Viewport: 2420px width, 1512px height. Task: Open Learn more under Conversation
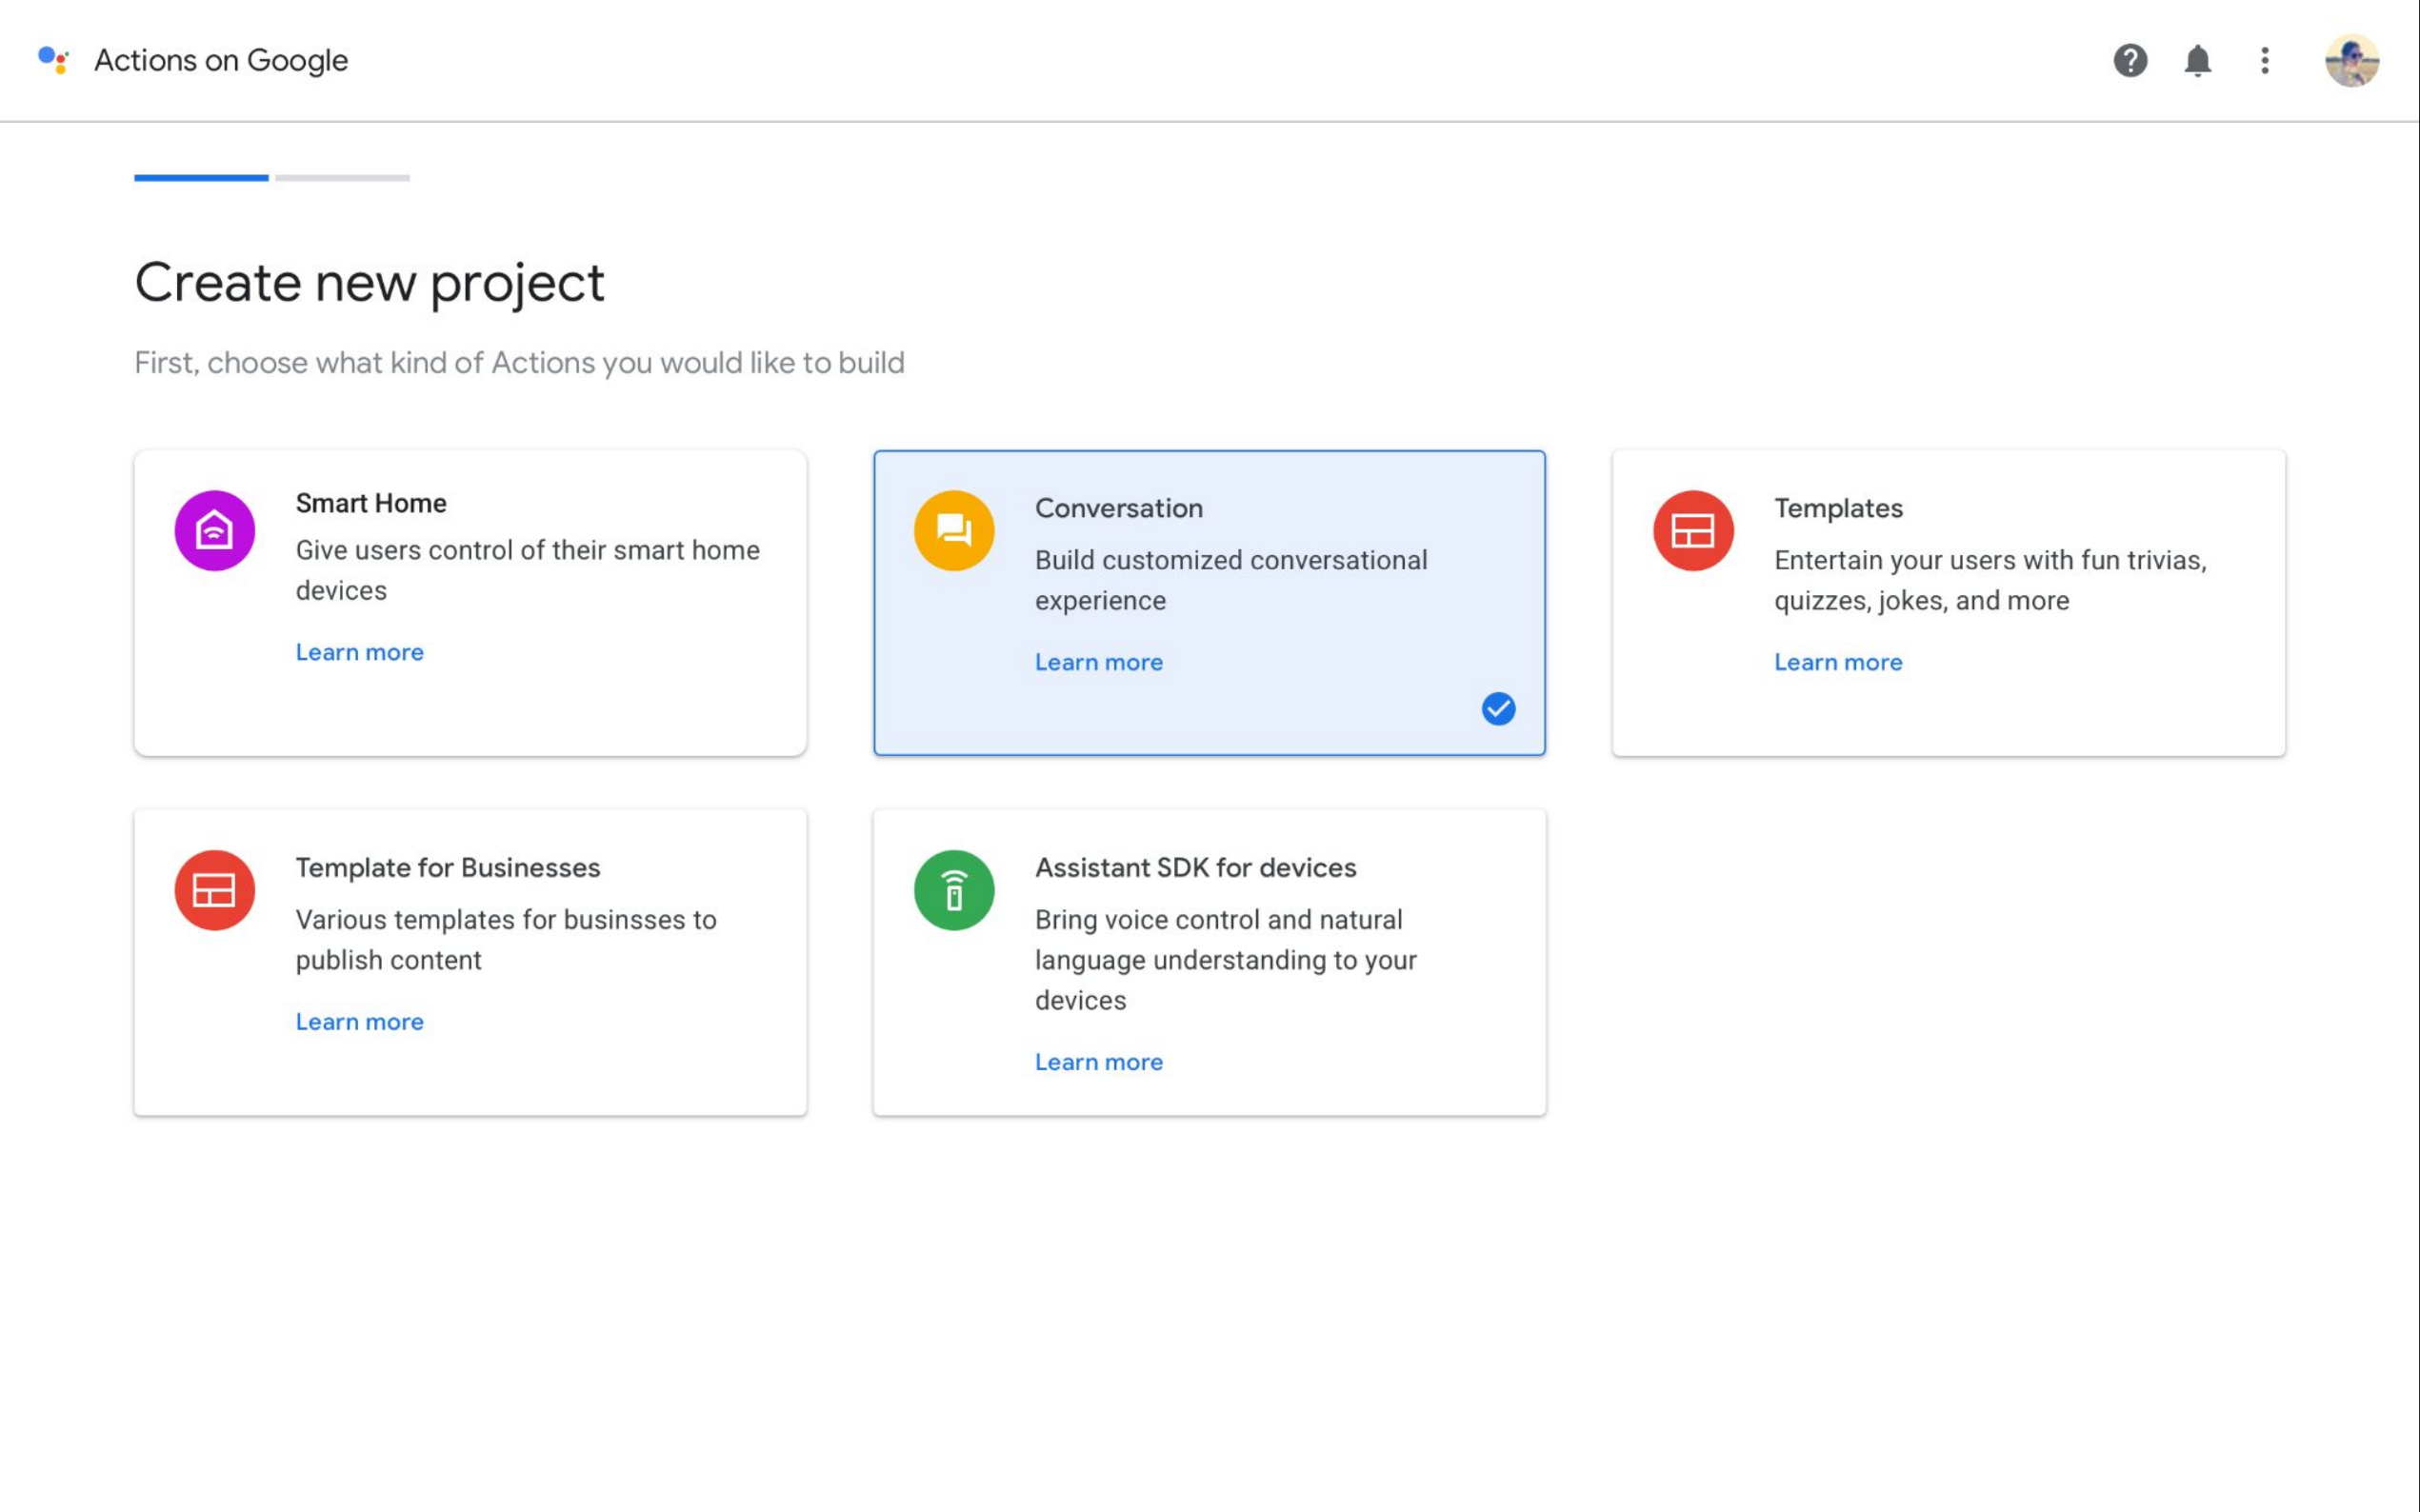[1099, 662]
